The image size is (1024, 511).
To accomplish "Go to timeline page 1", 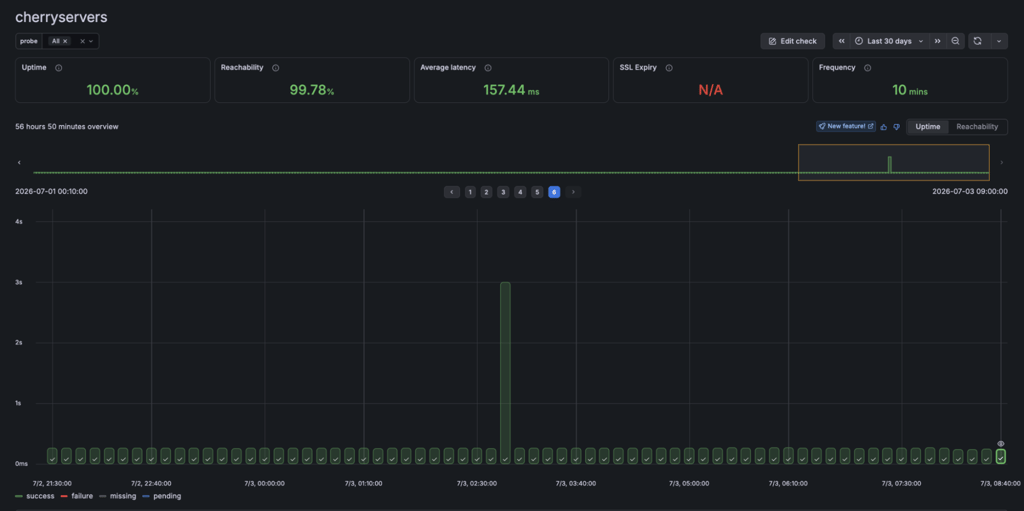I will point(470,192).
